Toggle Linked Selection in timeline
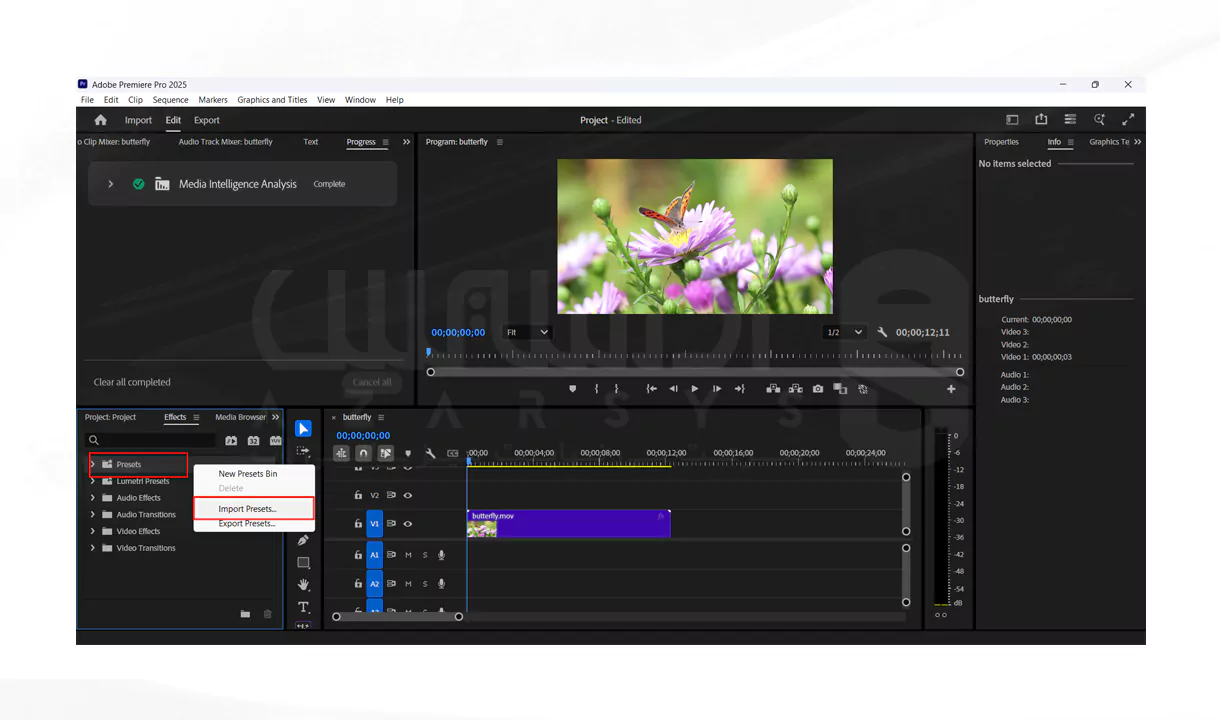1220x720 pixels. (386, 454)
